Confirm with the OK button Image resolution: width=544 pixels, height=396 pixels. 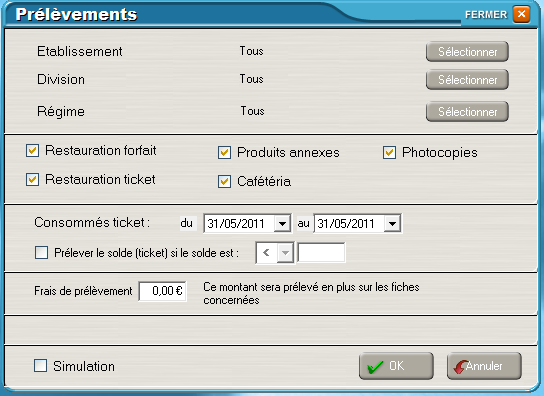pyautogui.click(x=396, y=366)
